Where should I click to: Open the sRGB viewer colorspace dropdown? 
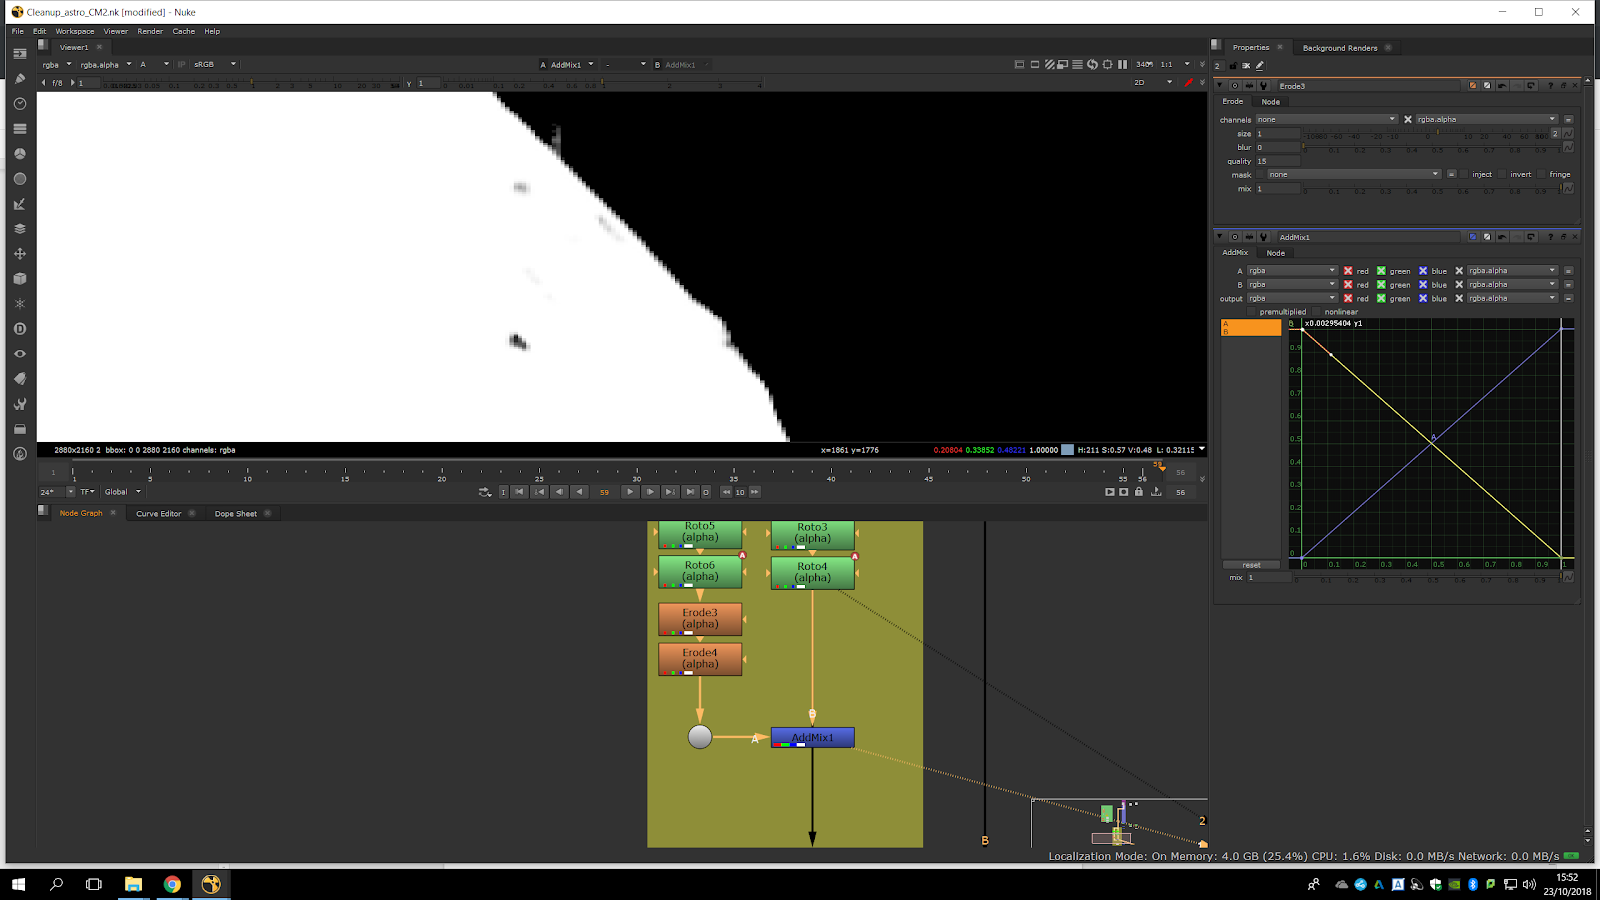215,64
